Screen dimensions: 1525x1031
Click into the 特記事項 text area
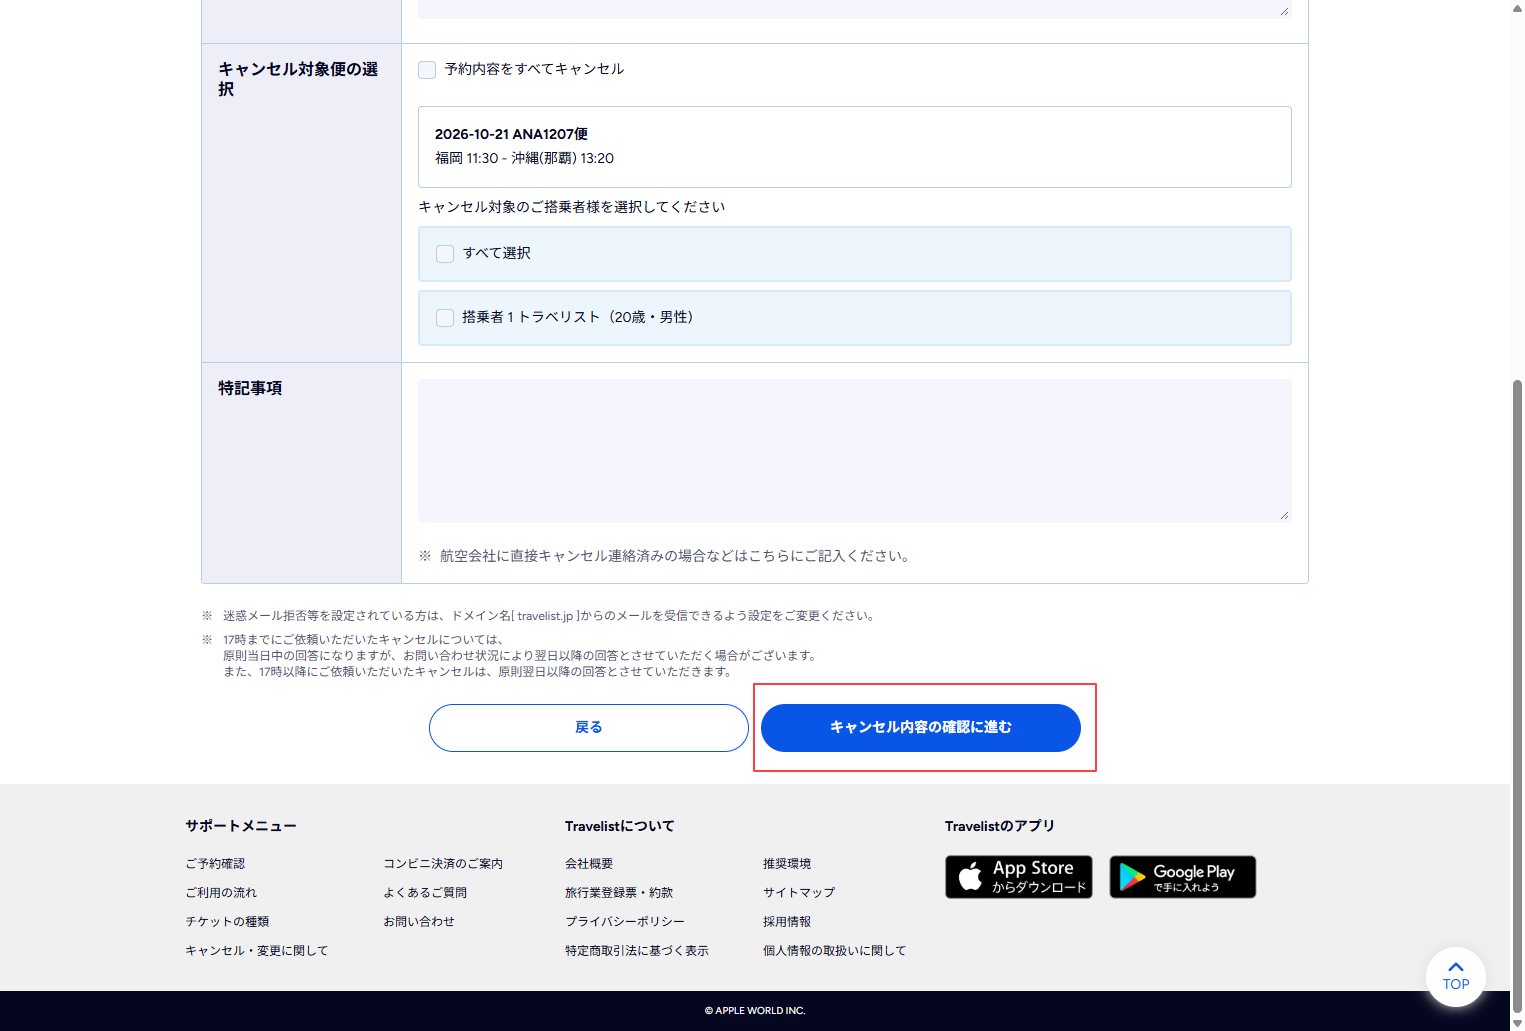tap(854, 450)
